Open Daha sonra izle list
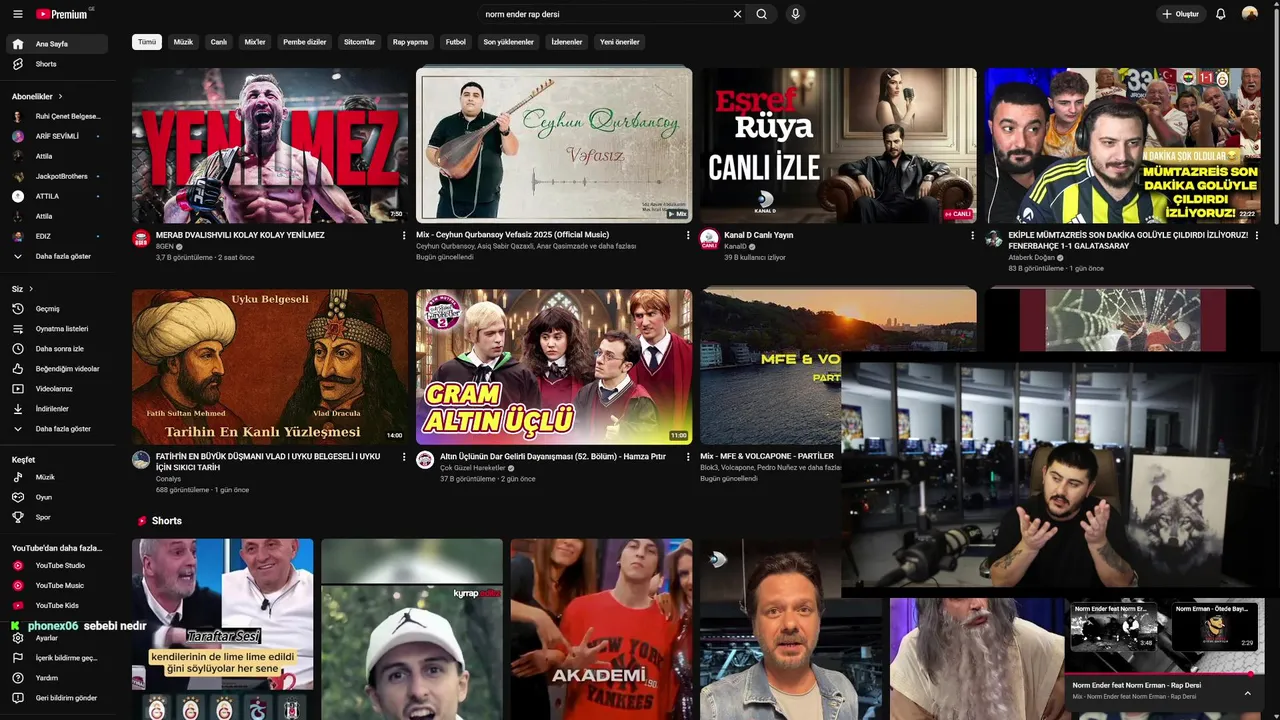Screen dimensions: 1280x720 tap(57, 349)
